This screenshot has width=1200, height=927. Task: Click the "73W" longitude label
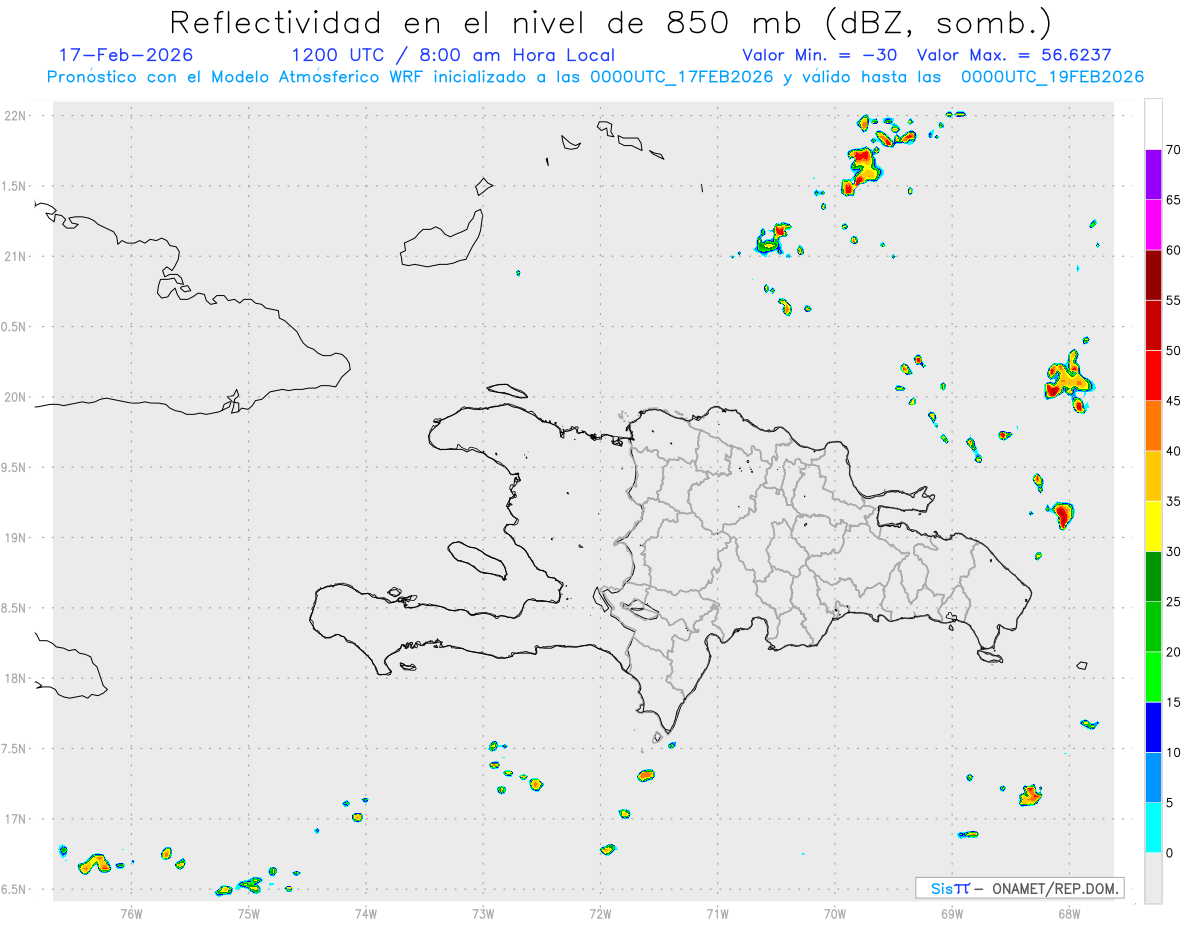point(483,913)
